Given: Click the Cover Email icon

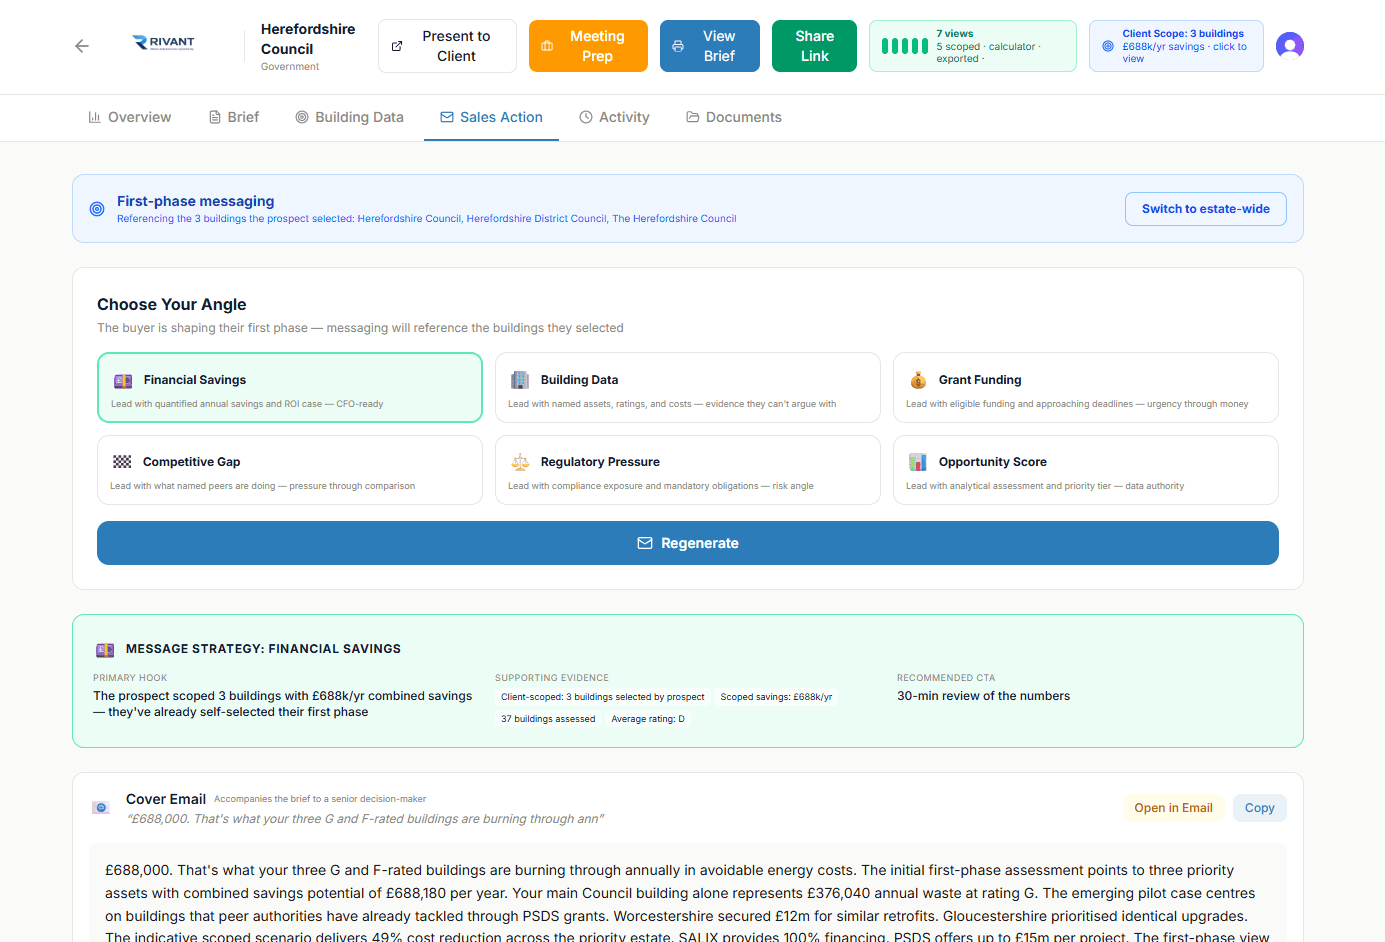Looking at the screenshot, I should pos(101,807).
